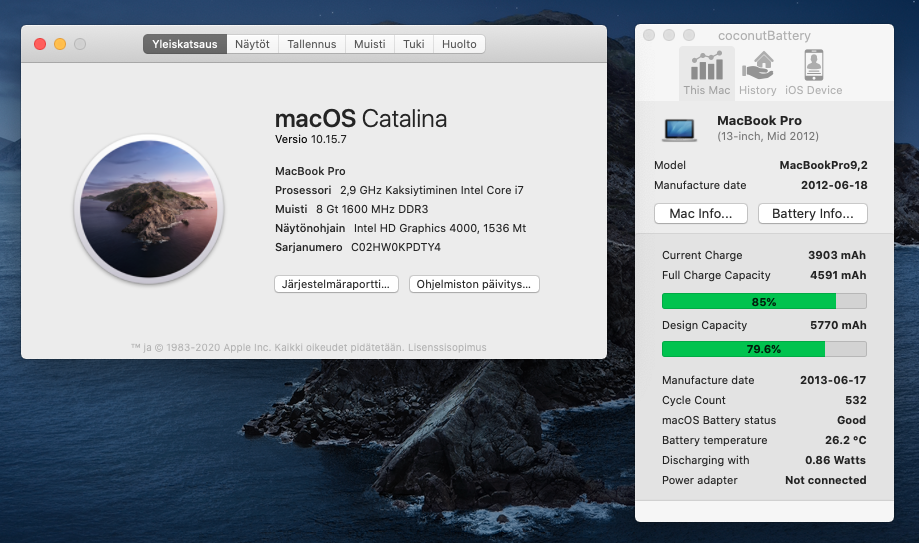Open the History view in coconutBattery
The height and width of the screenshot is (543, 919).
757,73
